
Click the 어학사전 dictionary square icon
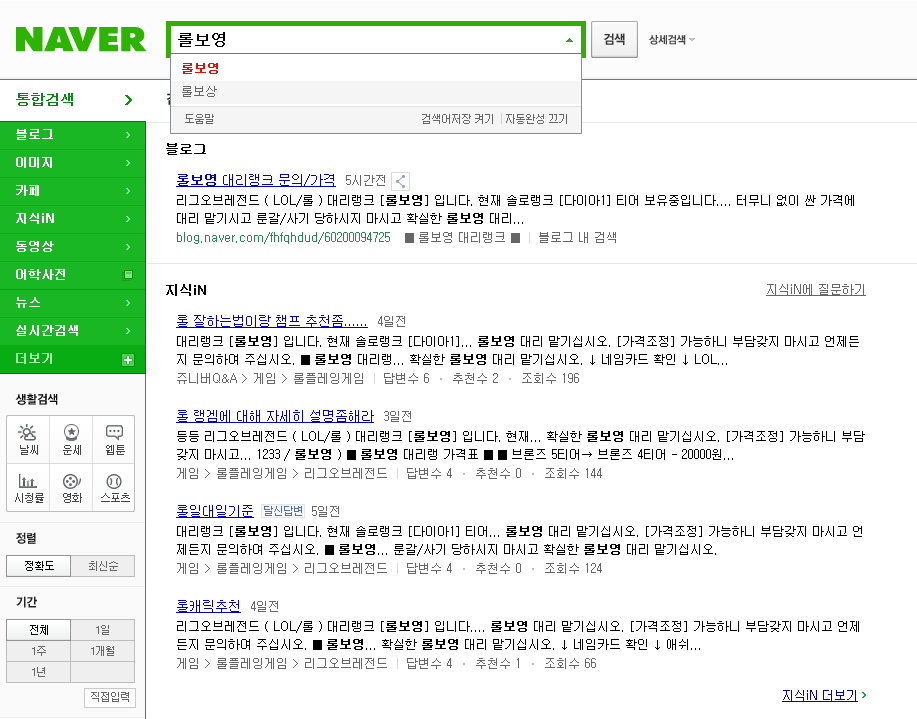pyautogui.click(x=128, y=274)
